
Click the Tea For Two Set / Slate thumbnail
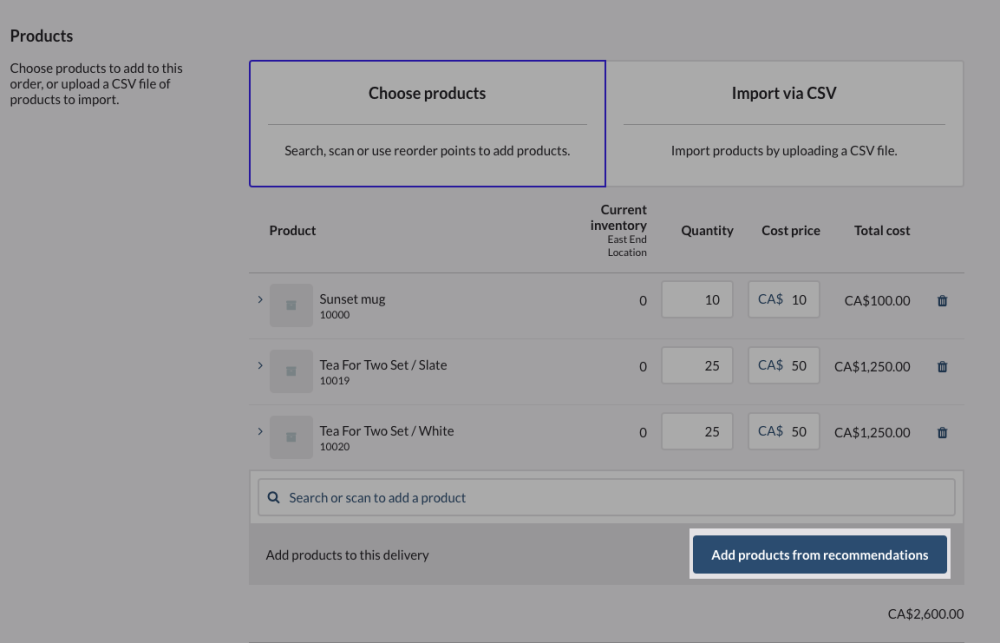point(291,369)
